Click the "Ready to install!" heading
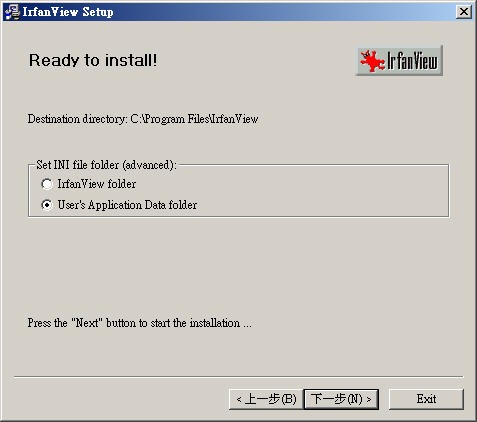This screenshot has height=422, width=477. (93, 61)
